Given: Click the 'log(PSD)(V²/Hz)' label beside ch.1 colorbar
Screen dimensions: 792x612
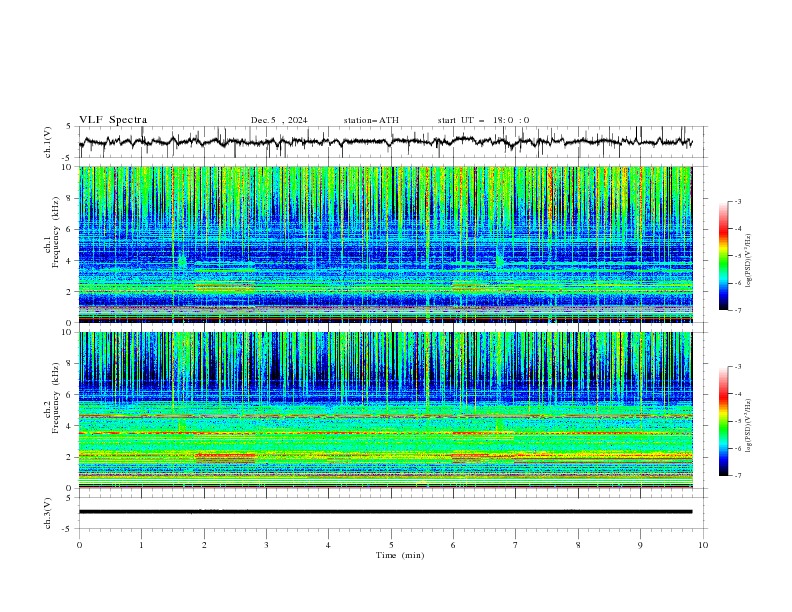Looking at the screenshot, I should tap(750, 261).
